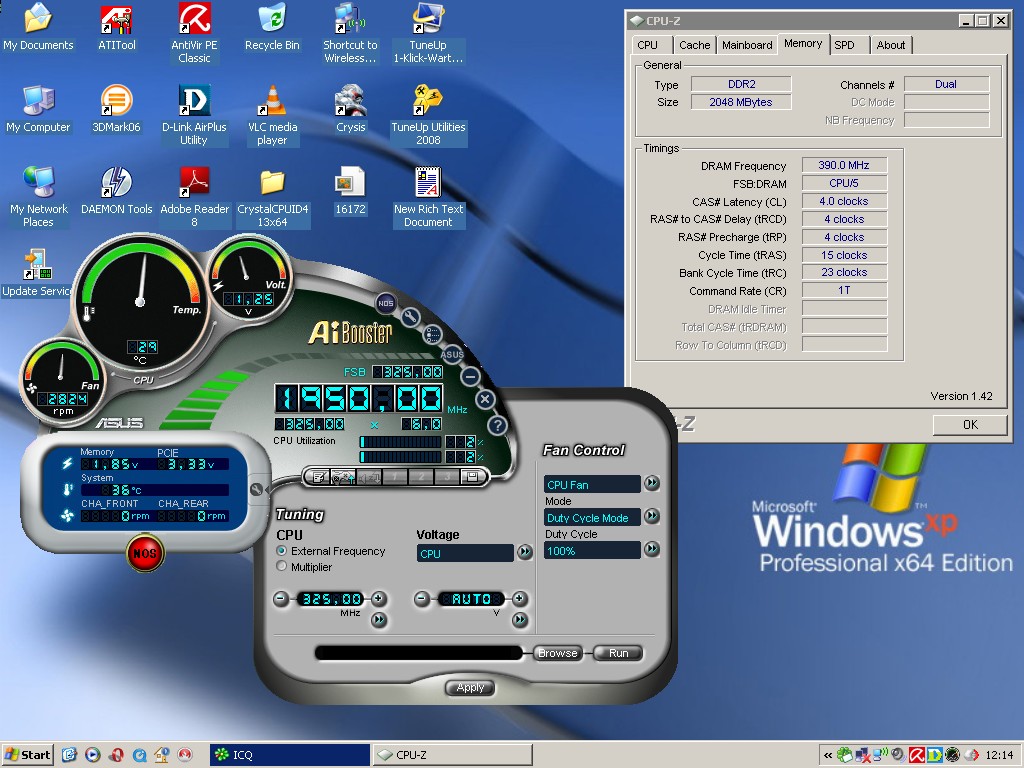Expand the Duty Cycle Mode selector arrow
The image size is (1024, 768).
652,516
